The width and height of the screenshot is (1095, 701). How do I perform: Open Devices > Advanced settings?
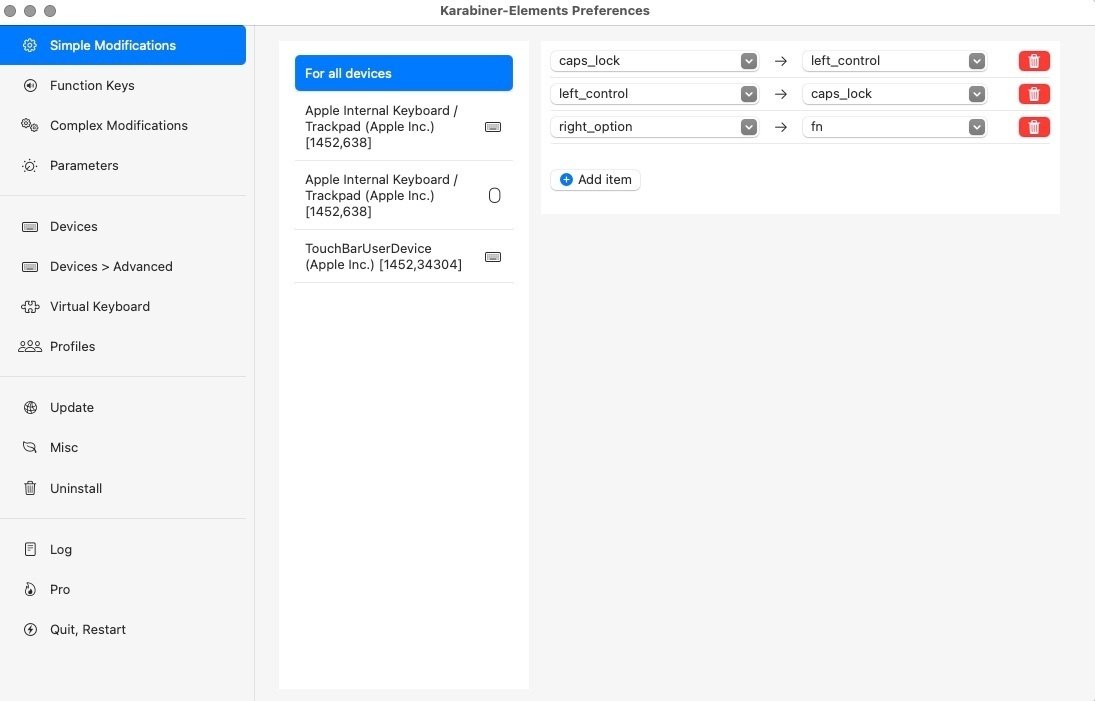point(123,267)
